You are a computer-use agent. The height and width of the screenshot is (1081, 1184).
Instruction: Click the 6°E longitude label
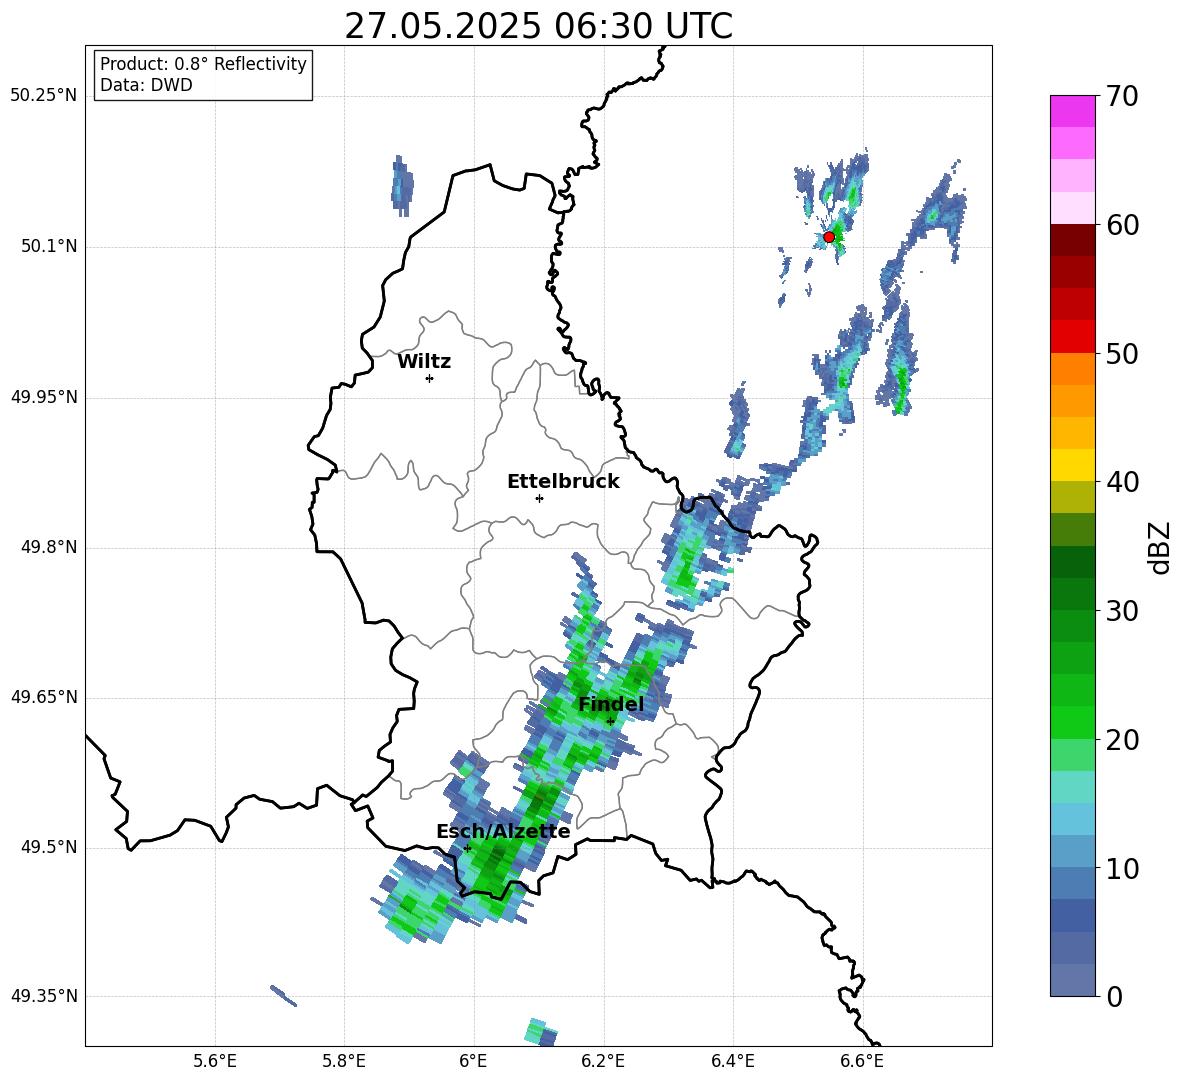point(473,1061)
